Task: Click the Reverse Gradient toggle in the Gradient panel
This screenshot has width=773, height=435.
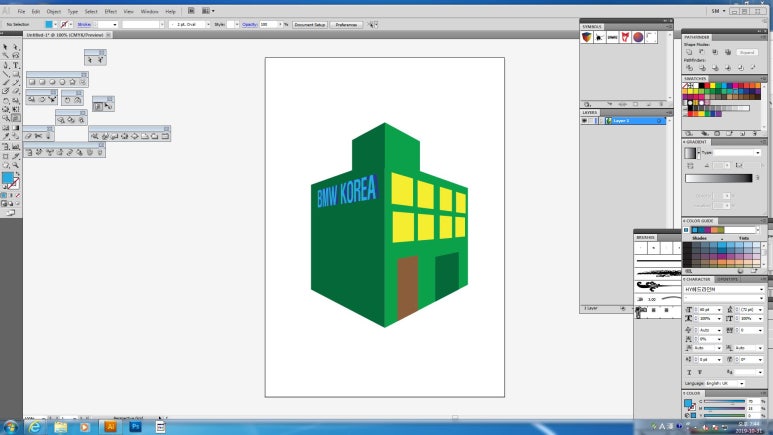Action: pyautogui.click(x=690, y=165)
